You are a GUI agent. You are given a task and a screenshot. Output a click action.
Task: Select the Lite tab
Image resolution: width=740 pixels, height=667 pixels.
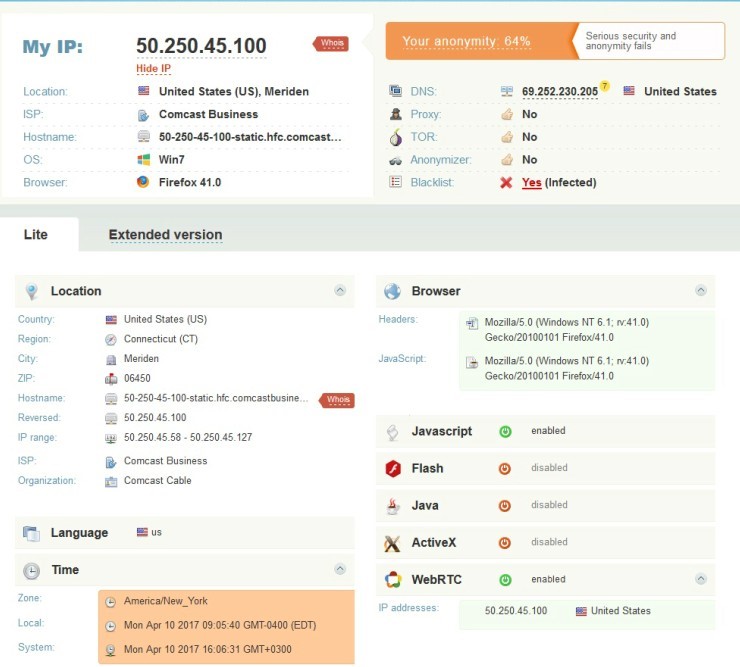pyautogui.click(x=38, y=235)
